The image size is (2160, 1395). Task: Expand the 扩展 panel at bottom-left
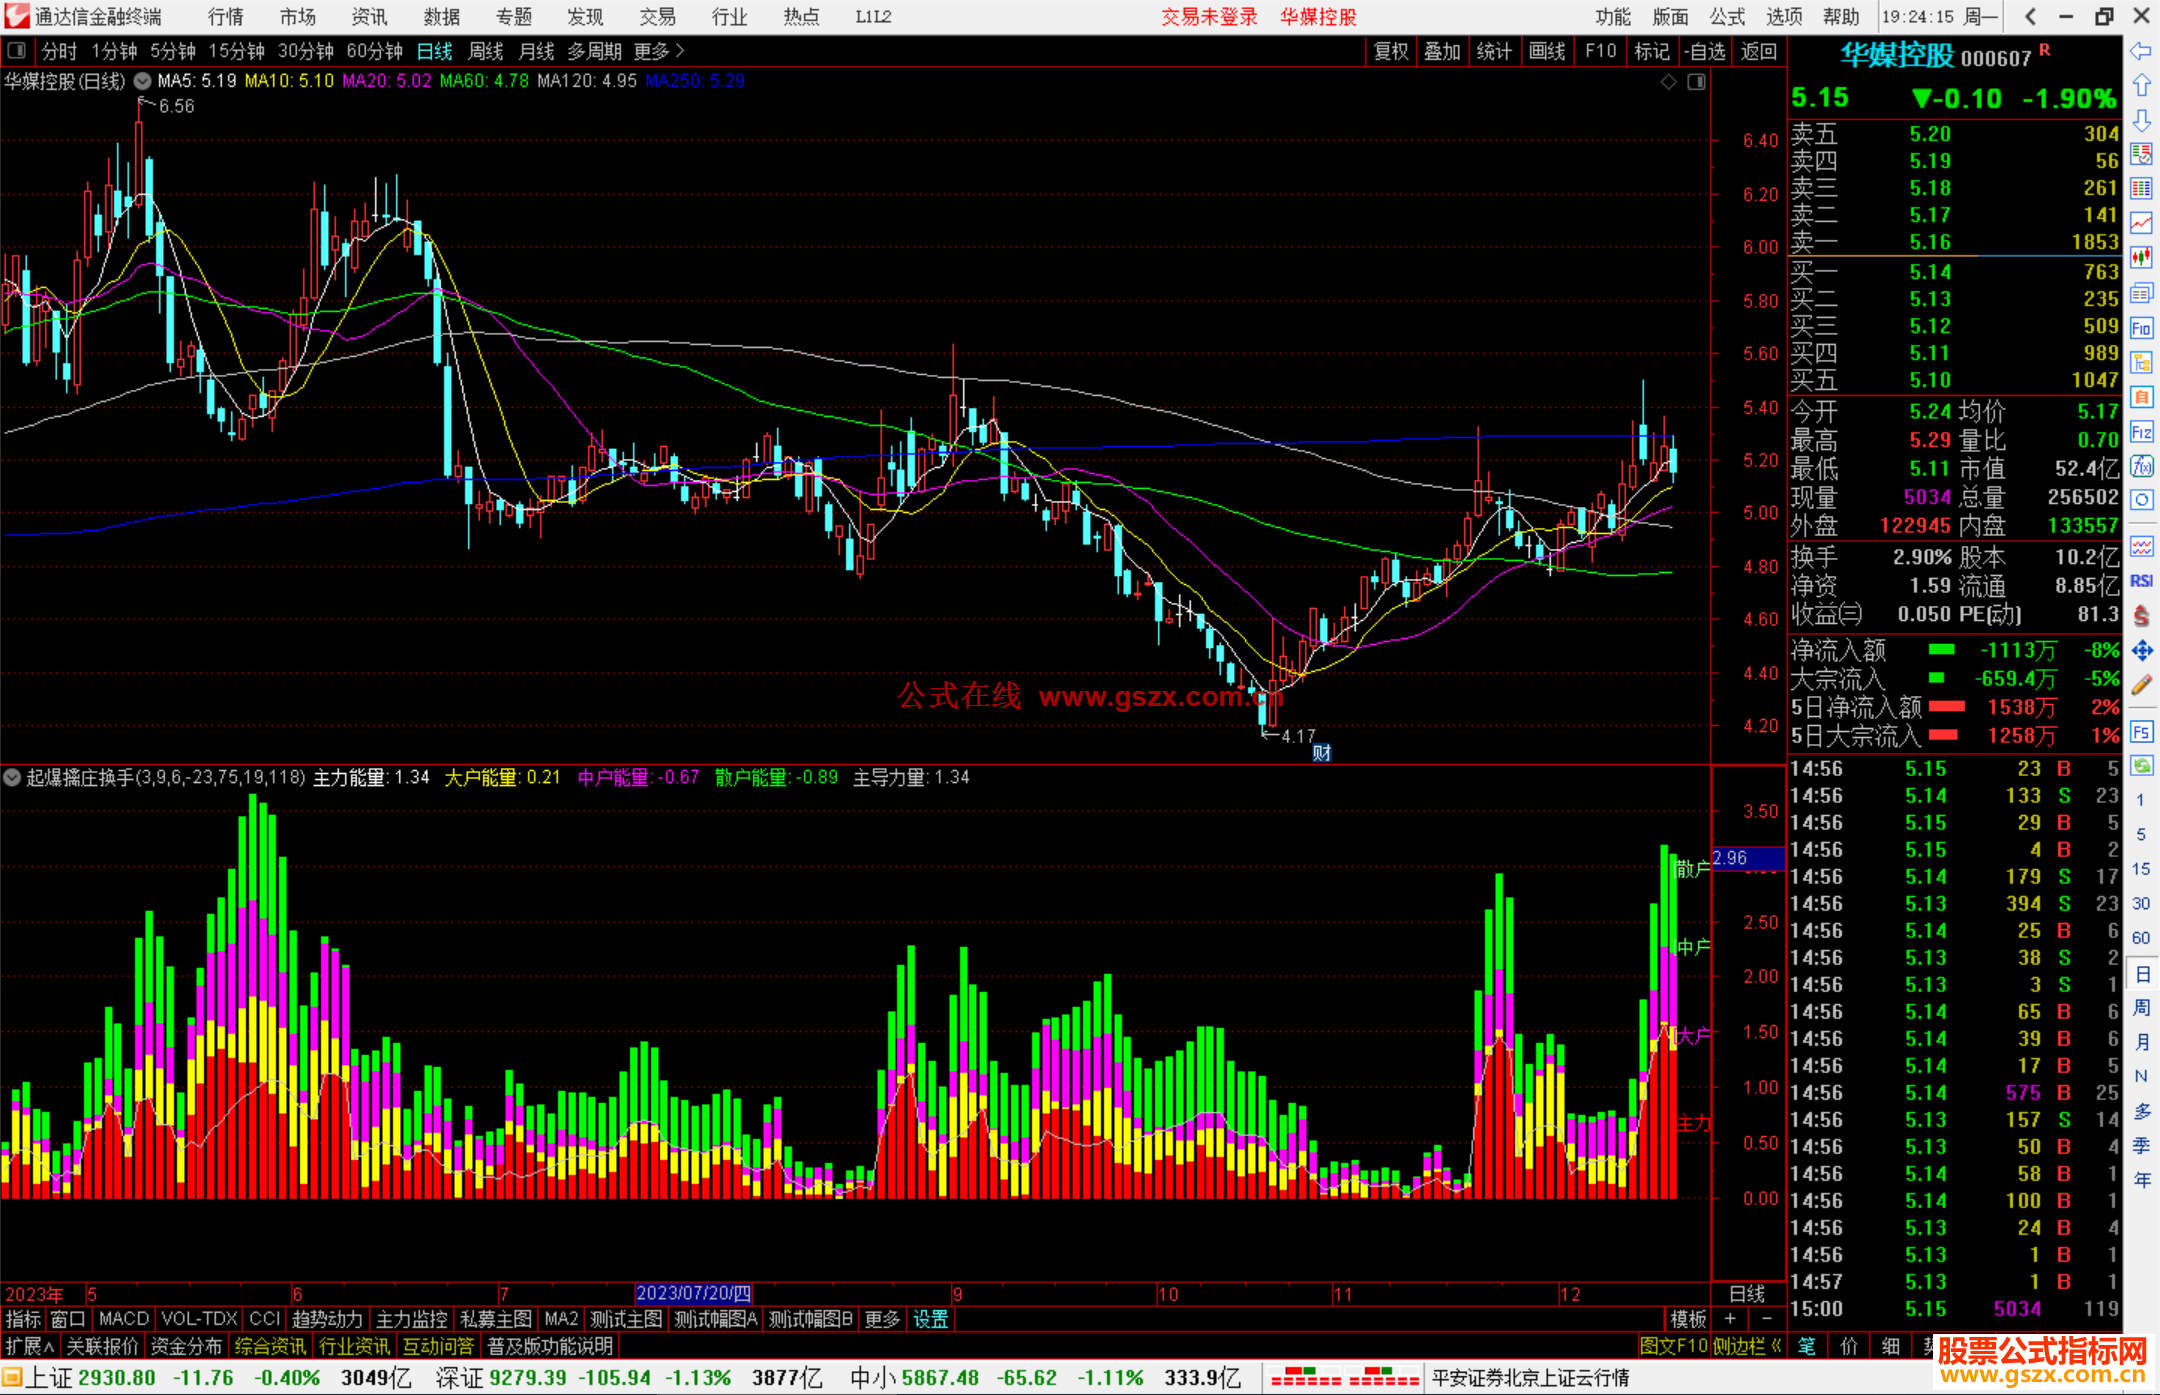[30, 1346]
